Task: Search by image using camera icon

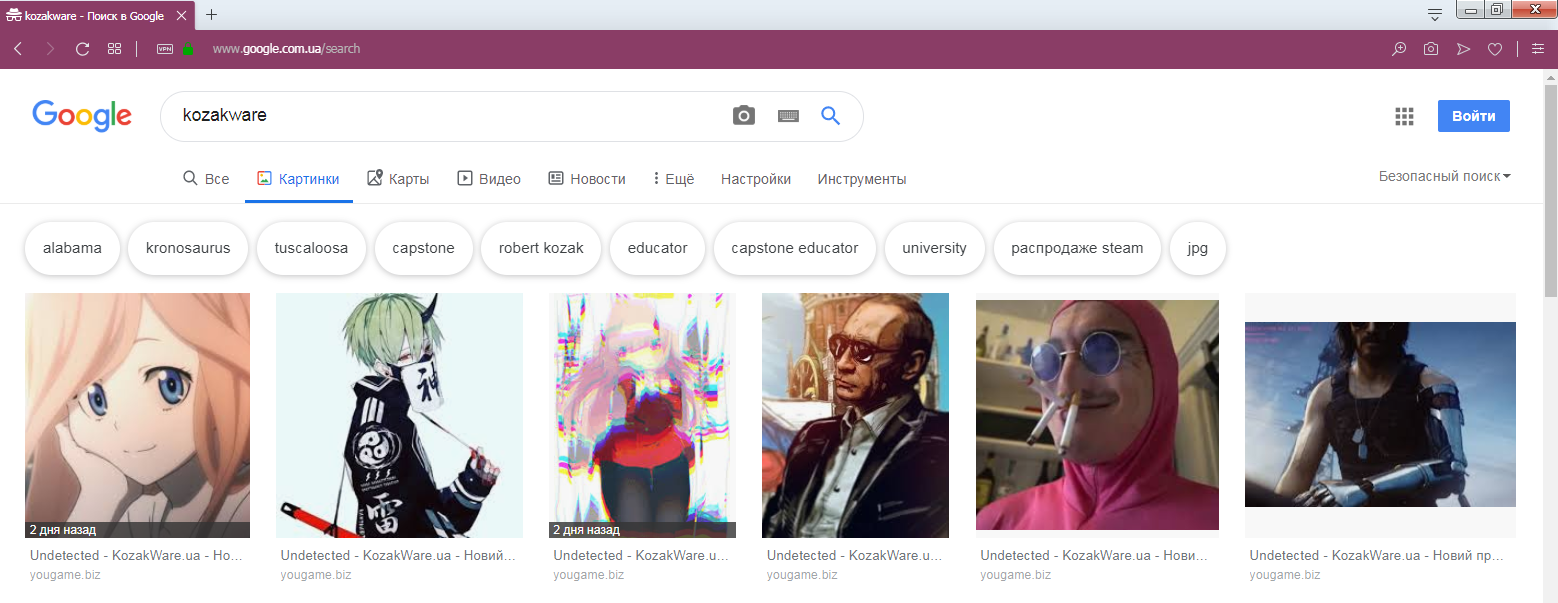Action: click(x=744, y=116)
